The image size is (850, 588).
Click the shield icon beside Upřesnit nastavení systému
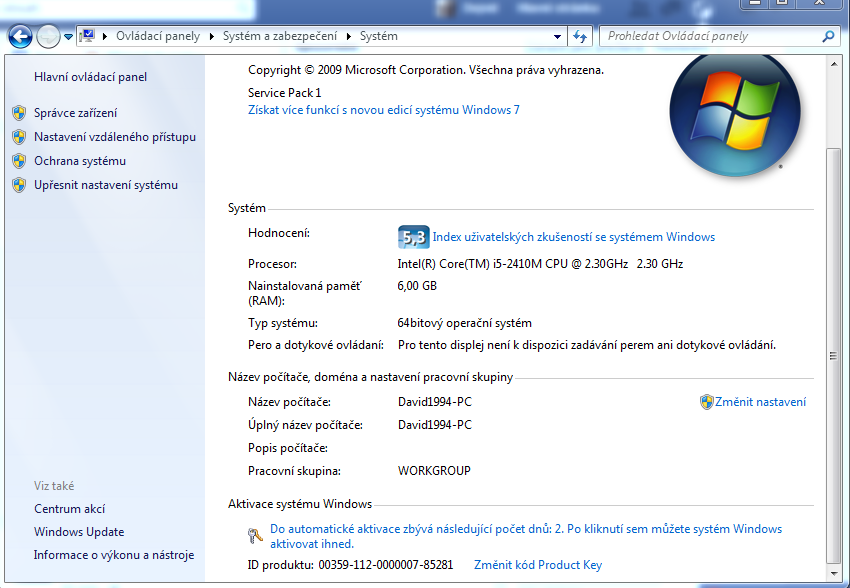pos(19,185)
